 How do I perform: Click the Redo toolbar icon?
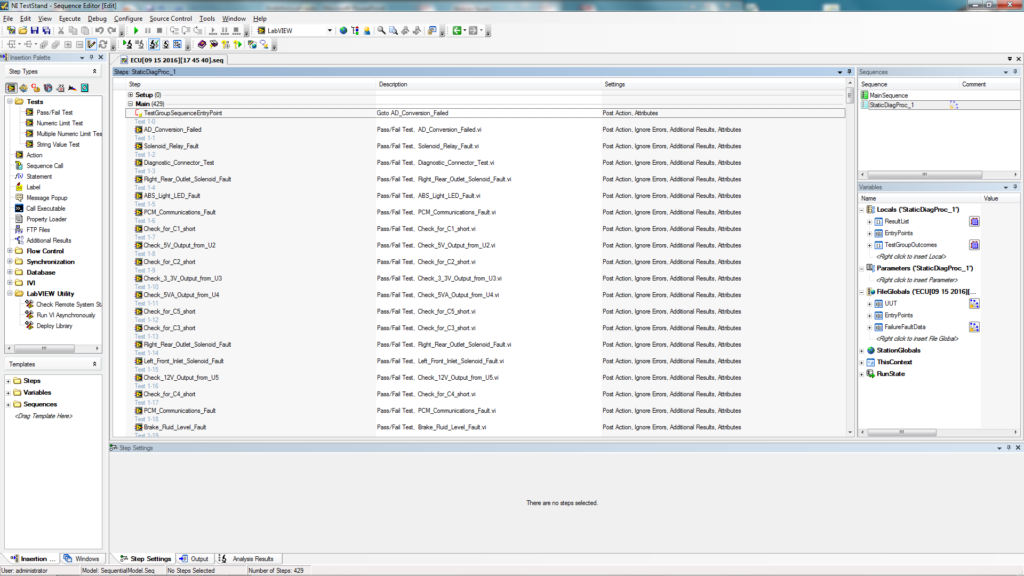click(x=112, y=31)
